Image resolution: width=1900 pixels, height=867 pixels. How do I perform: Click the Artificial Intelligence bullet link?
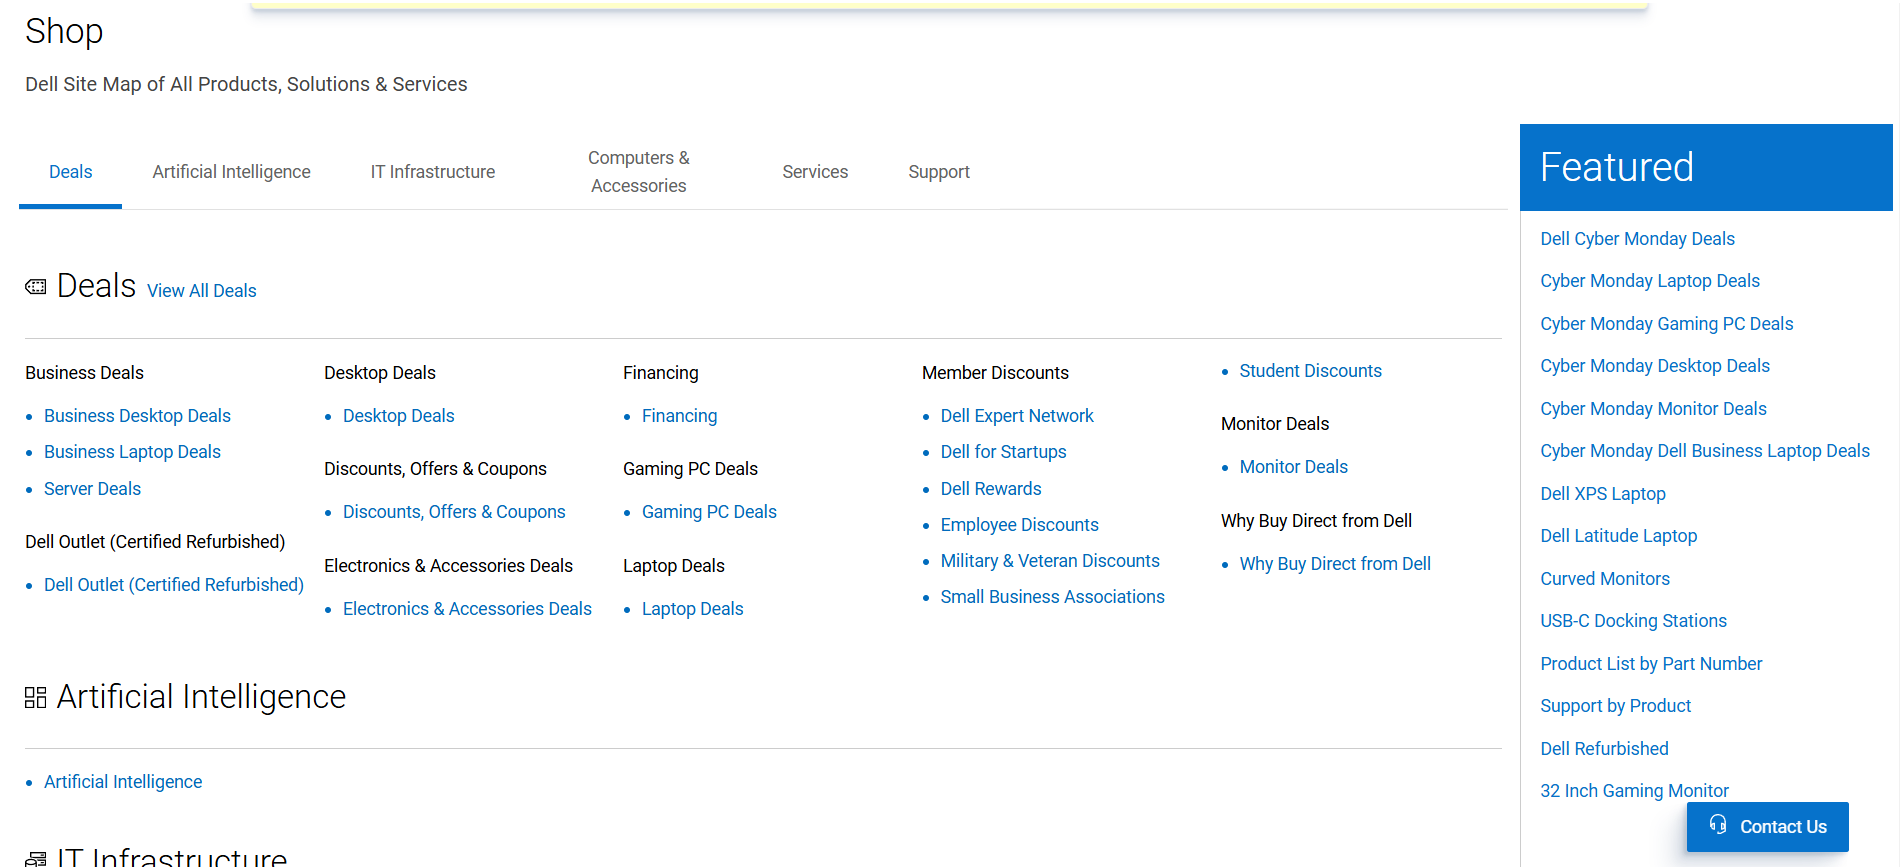pyautogui.click(x=123, y=782)
